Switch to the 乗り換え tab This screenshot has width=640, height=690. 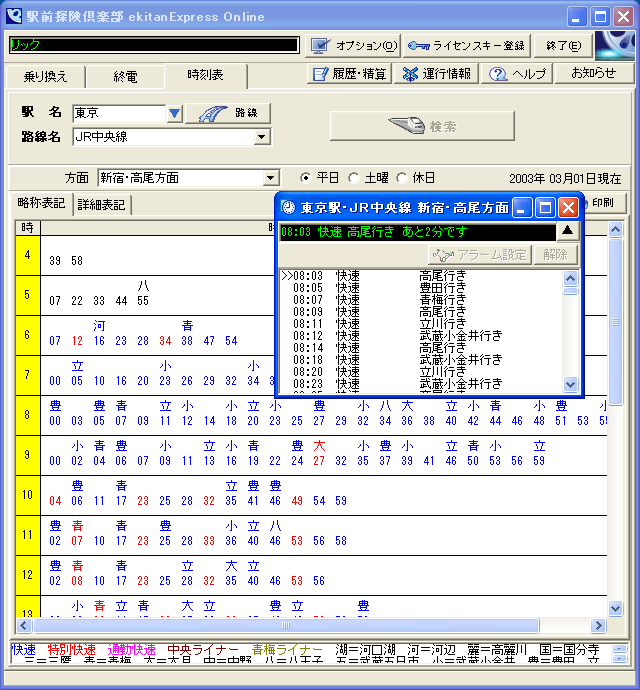coord(45,77)
